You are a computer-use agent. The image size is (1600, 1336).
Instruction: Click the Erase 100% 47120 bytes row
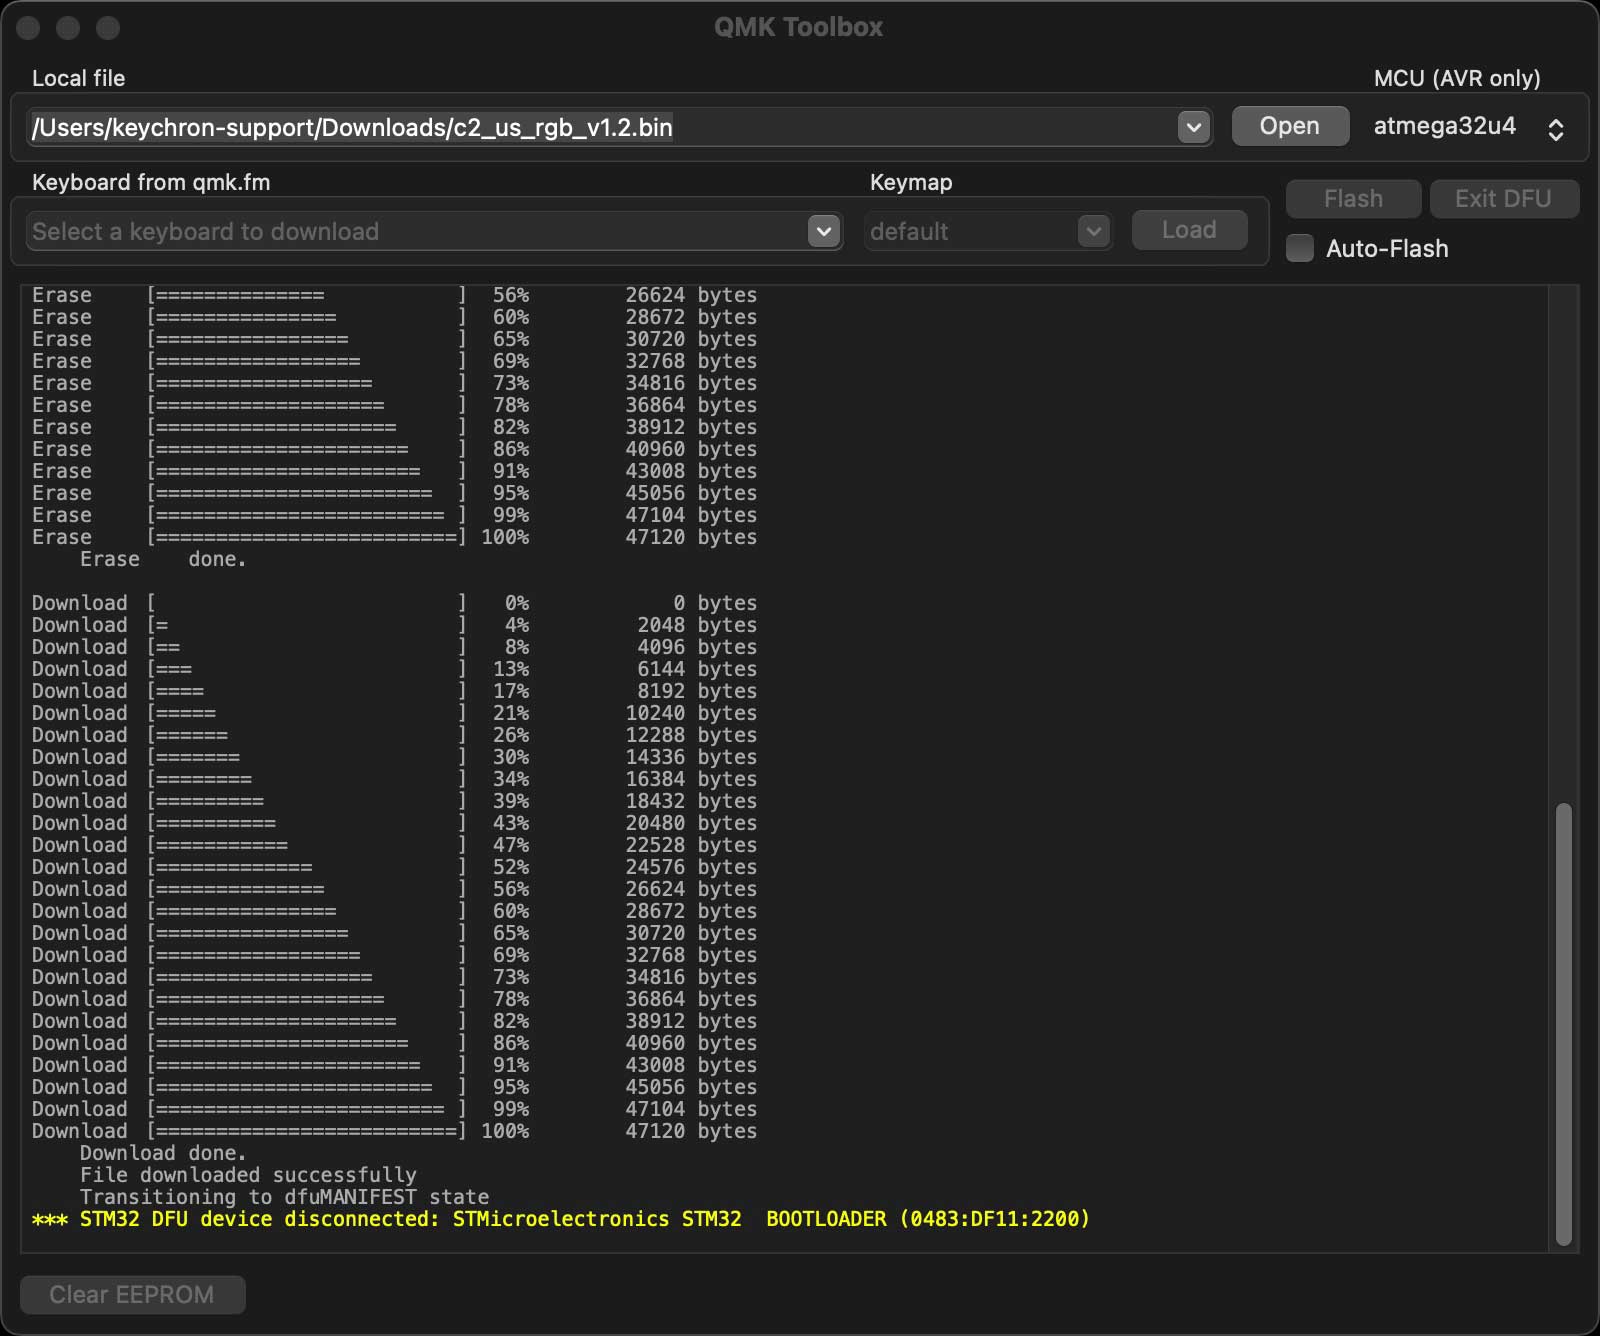[x=394, y=537]
